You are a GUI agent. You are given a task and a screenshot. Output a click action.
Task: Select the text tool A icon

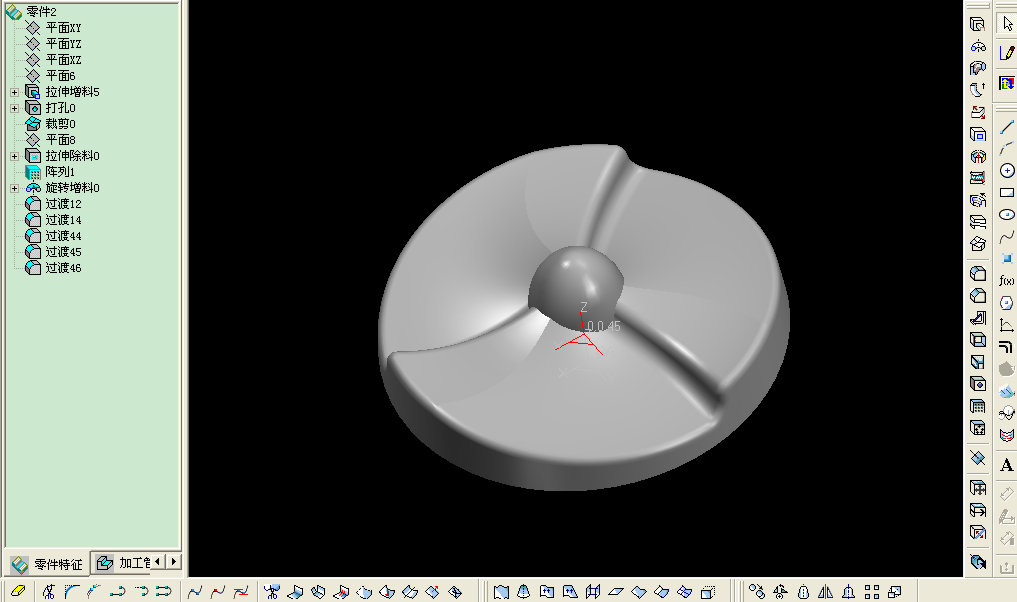coord(1007,466)
